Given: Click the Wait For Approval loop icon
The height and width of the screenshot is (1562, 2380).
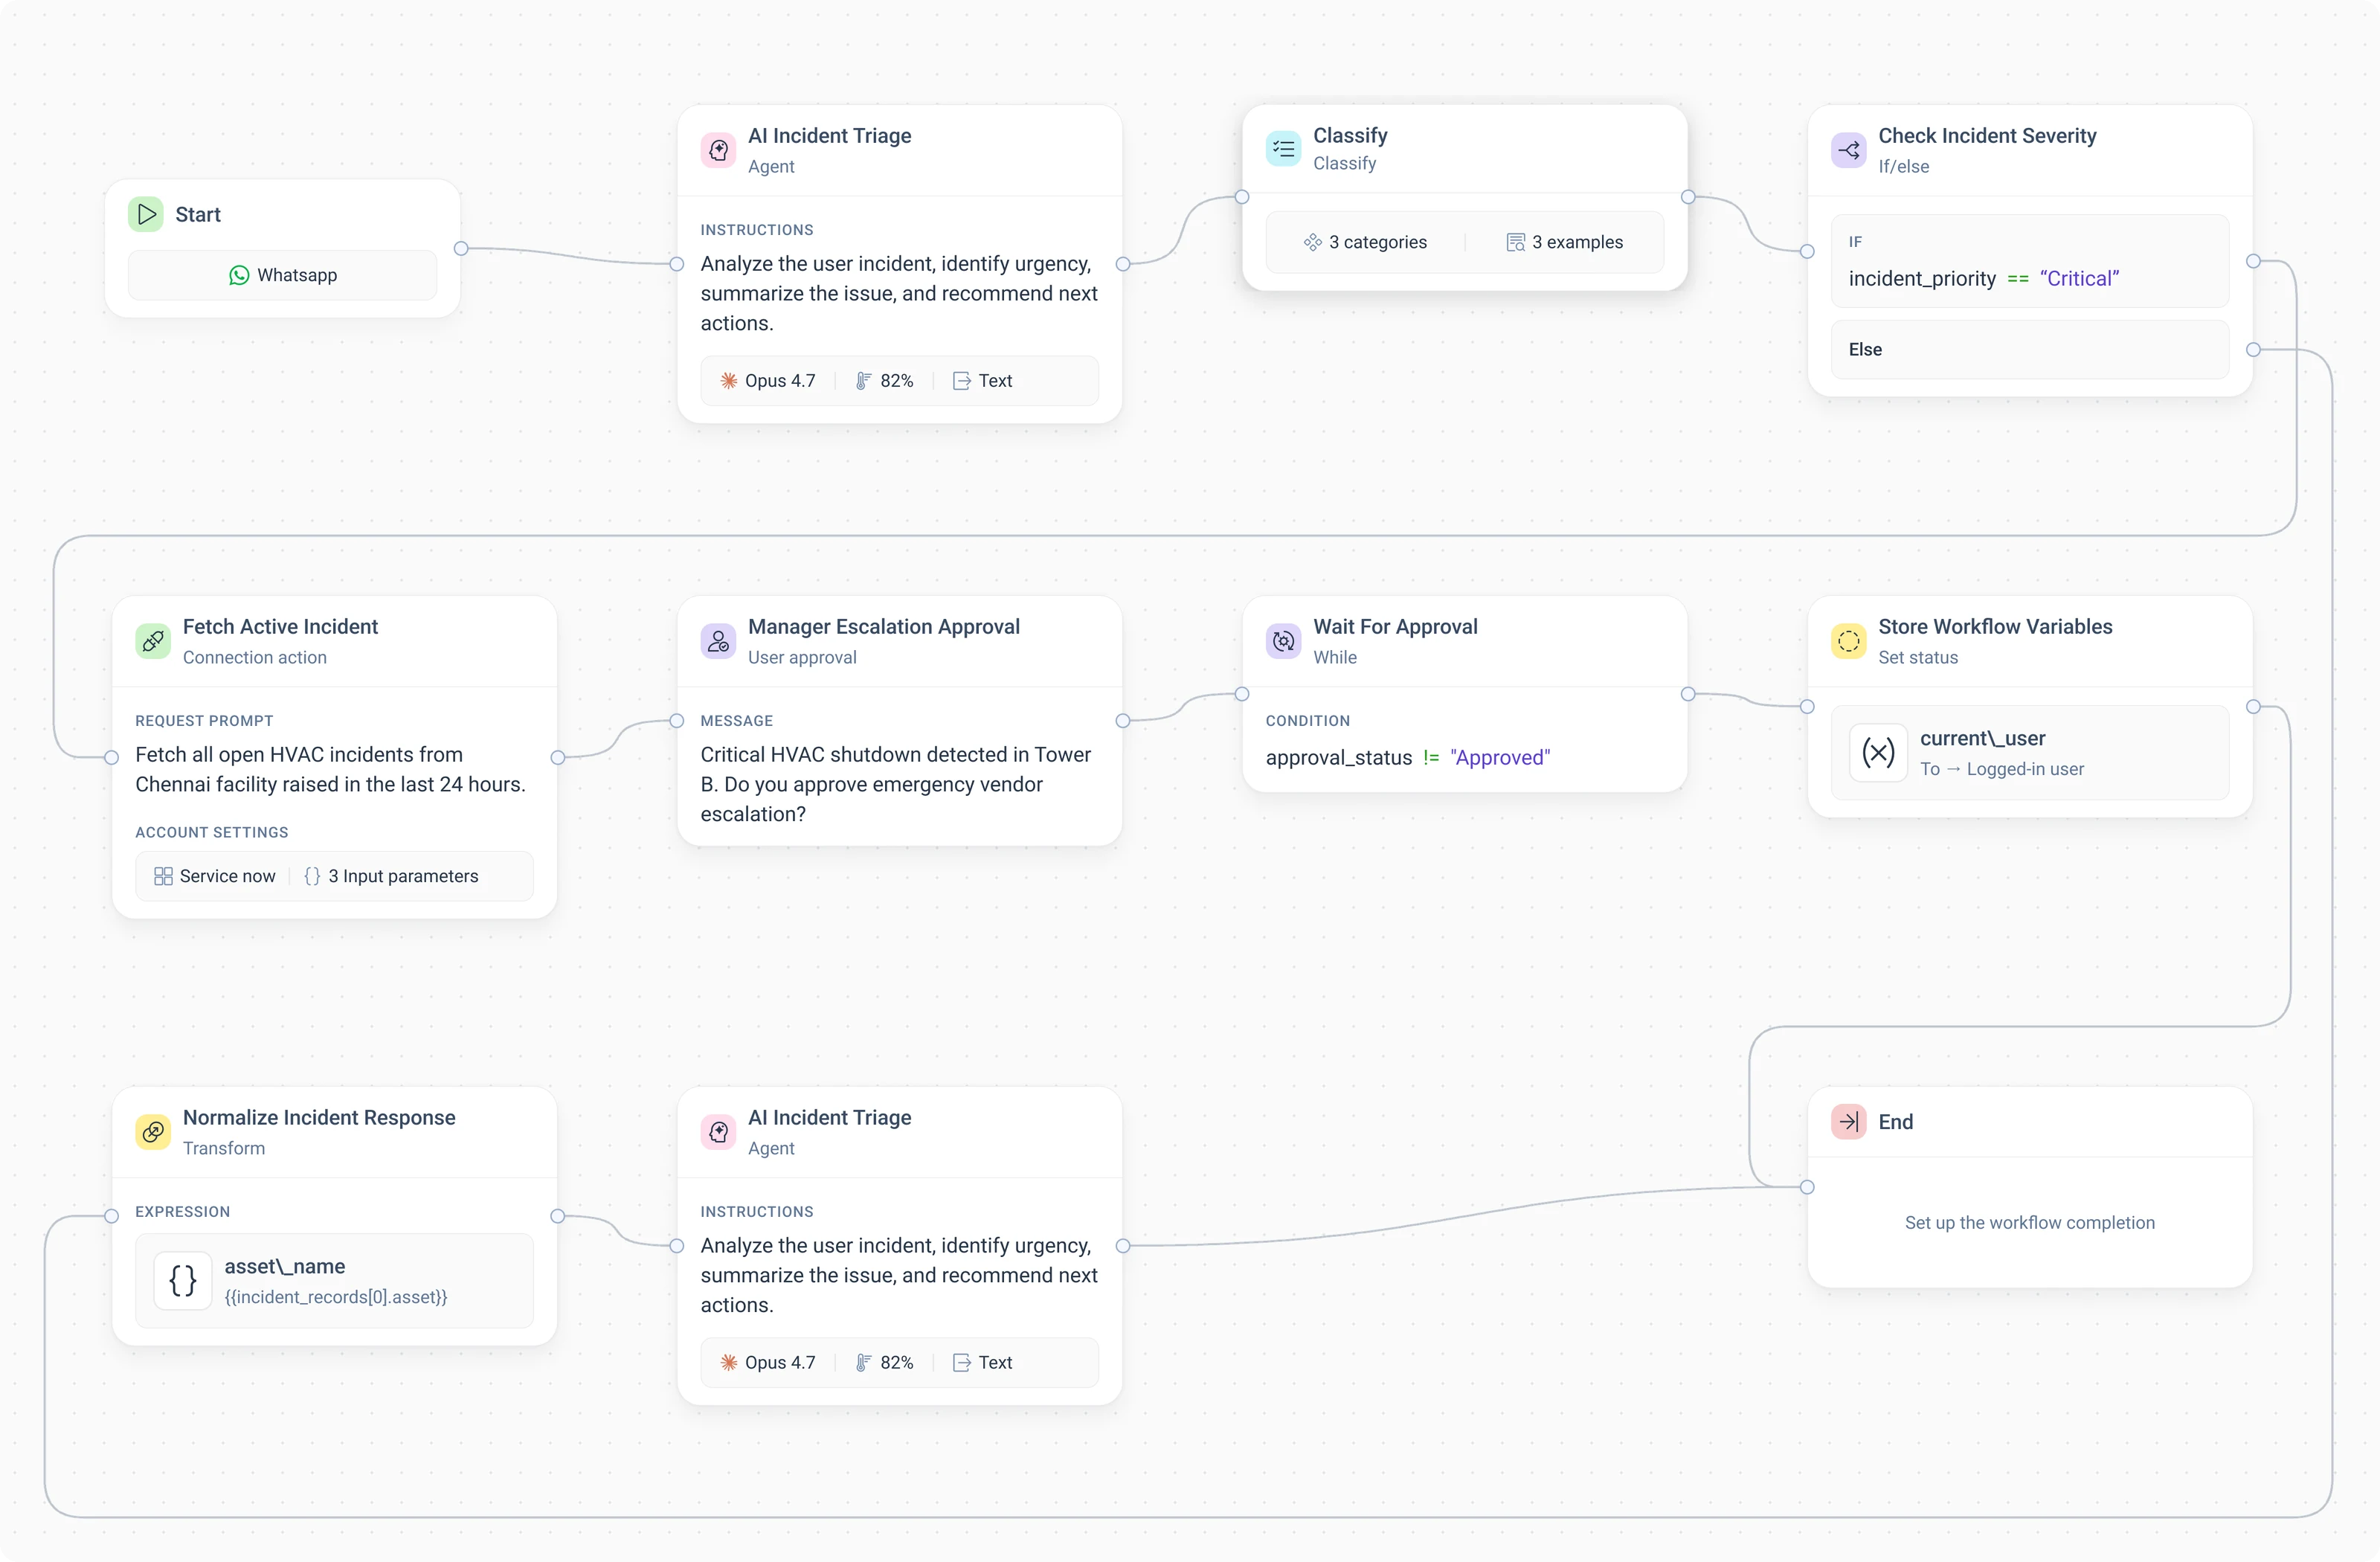Looking at the screenshot, I should (x=1283, y=641).
